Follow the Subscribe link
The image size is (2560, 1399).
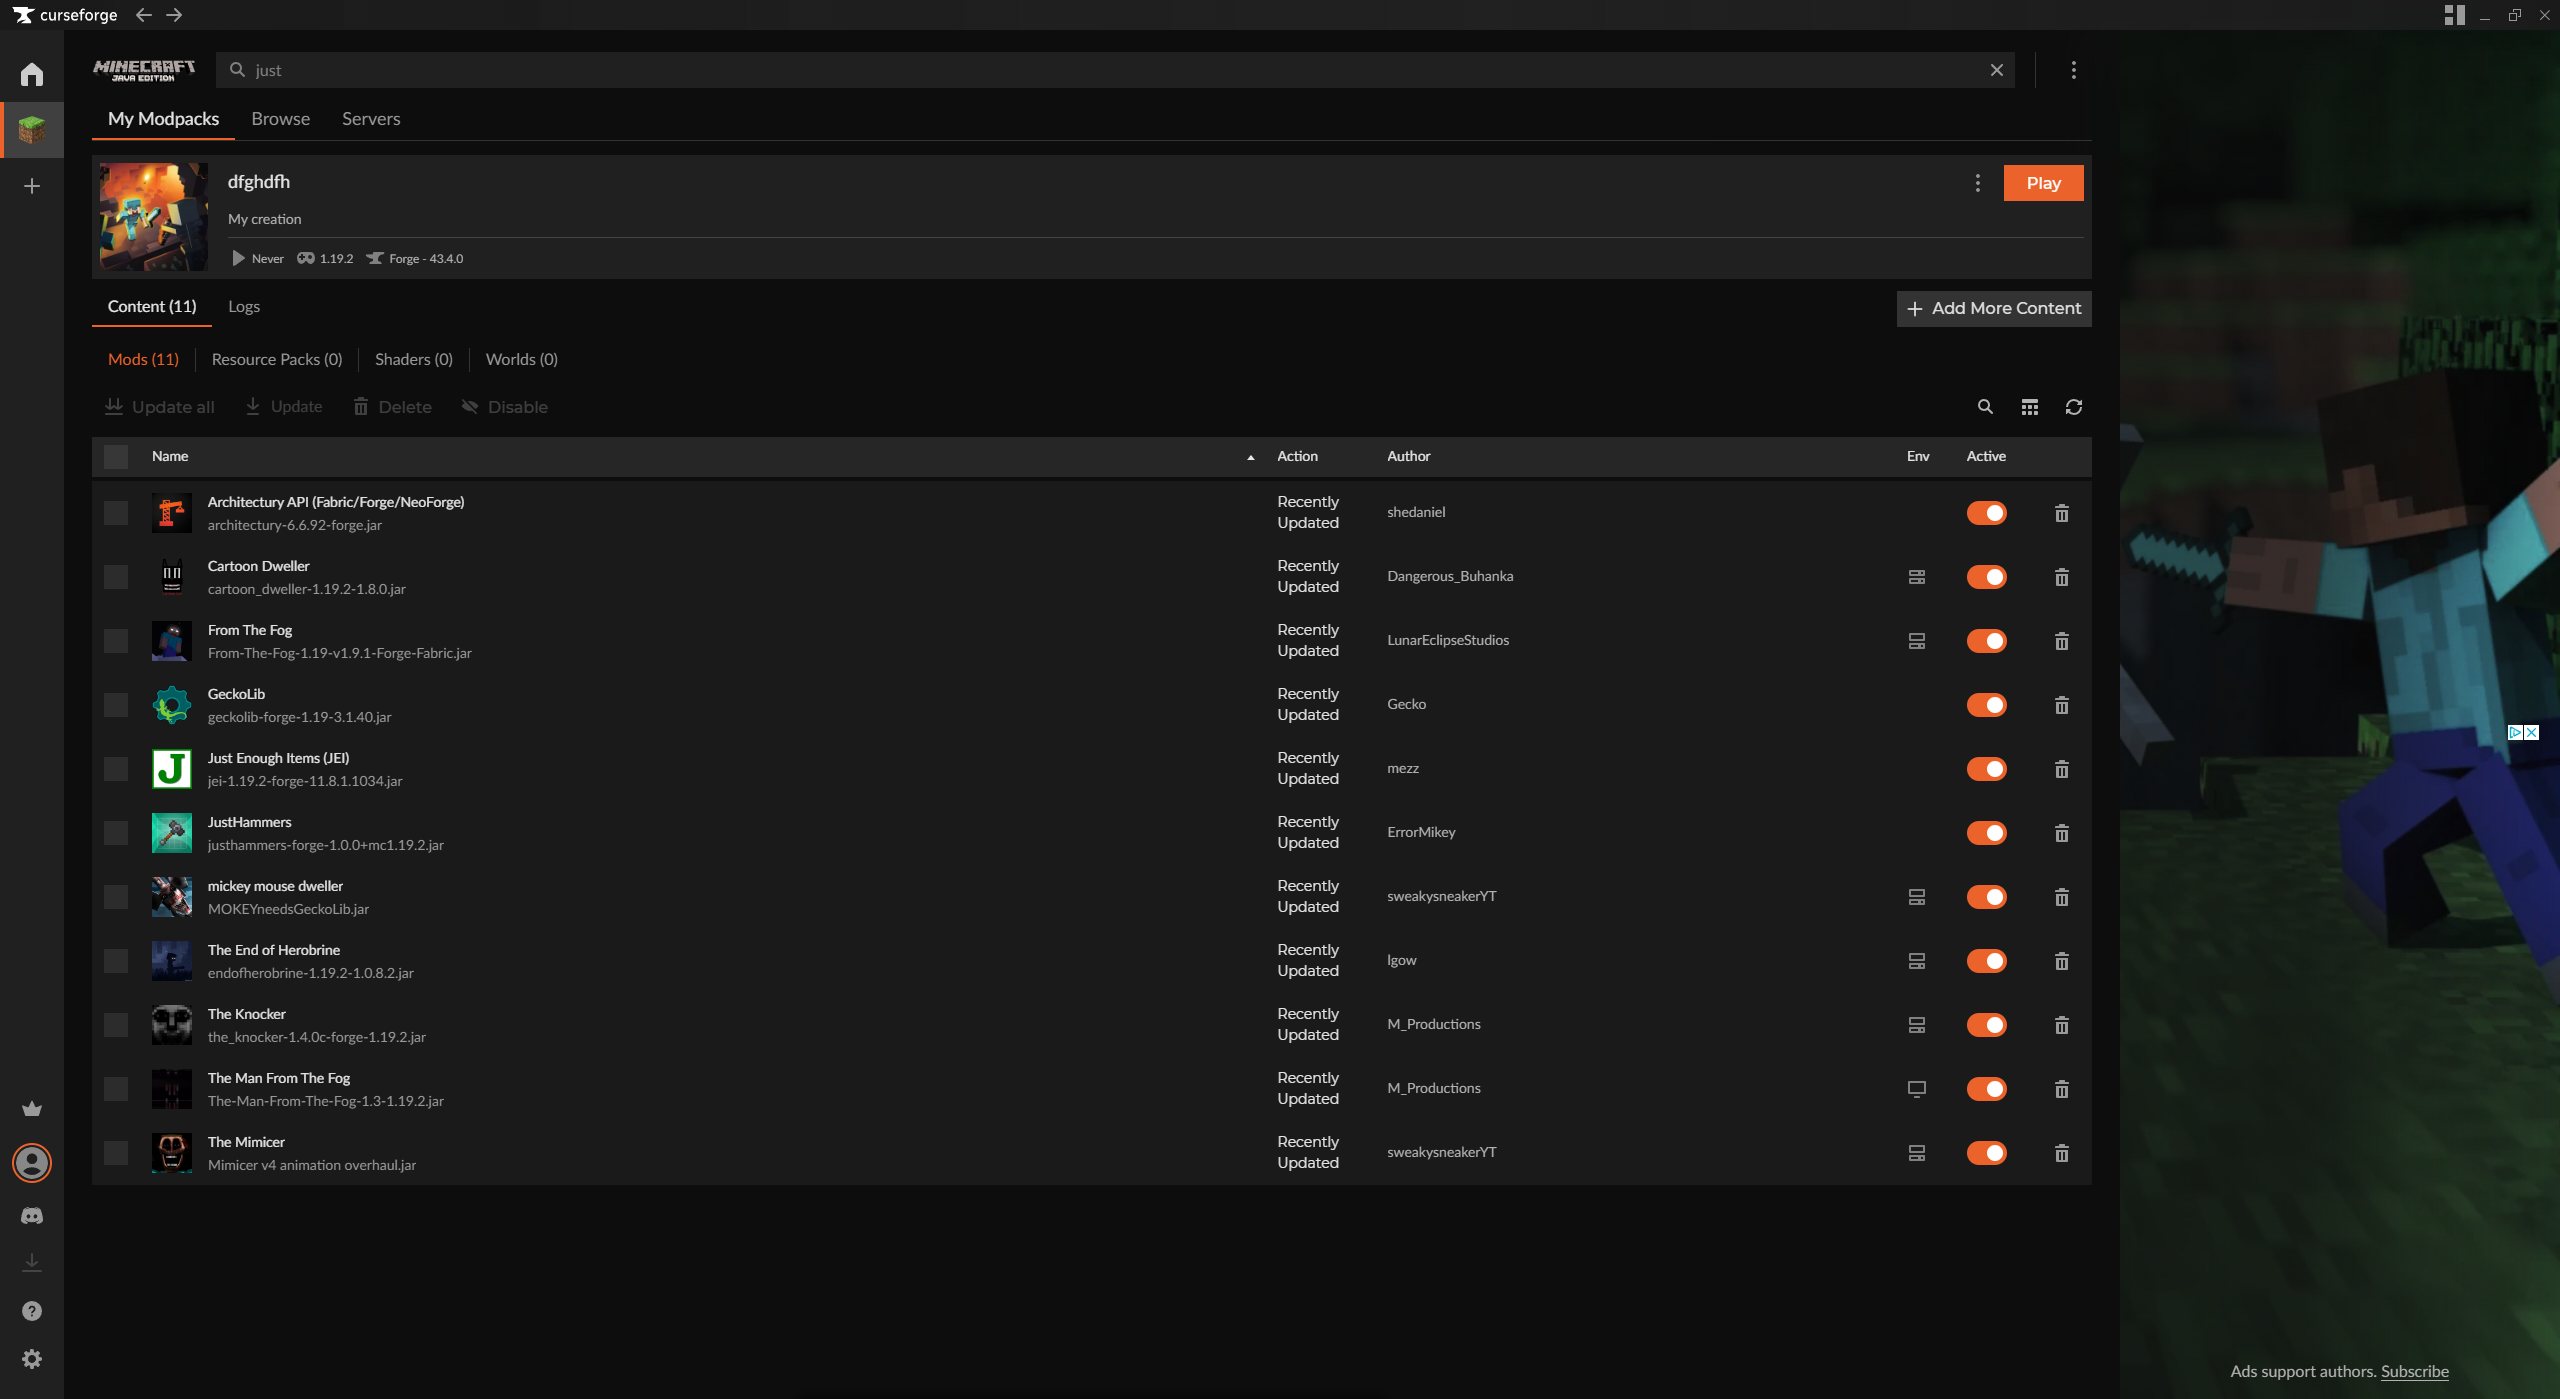point(2415,1371)
